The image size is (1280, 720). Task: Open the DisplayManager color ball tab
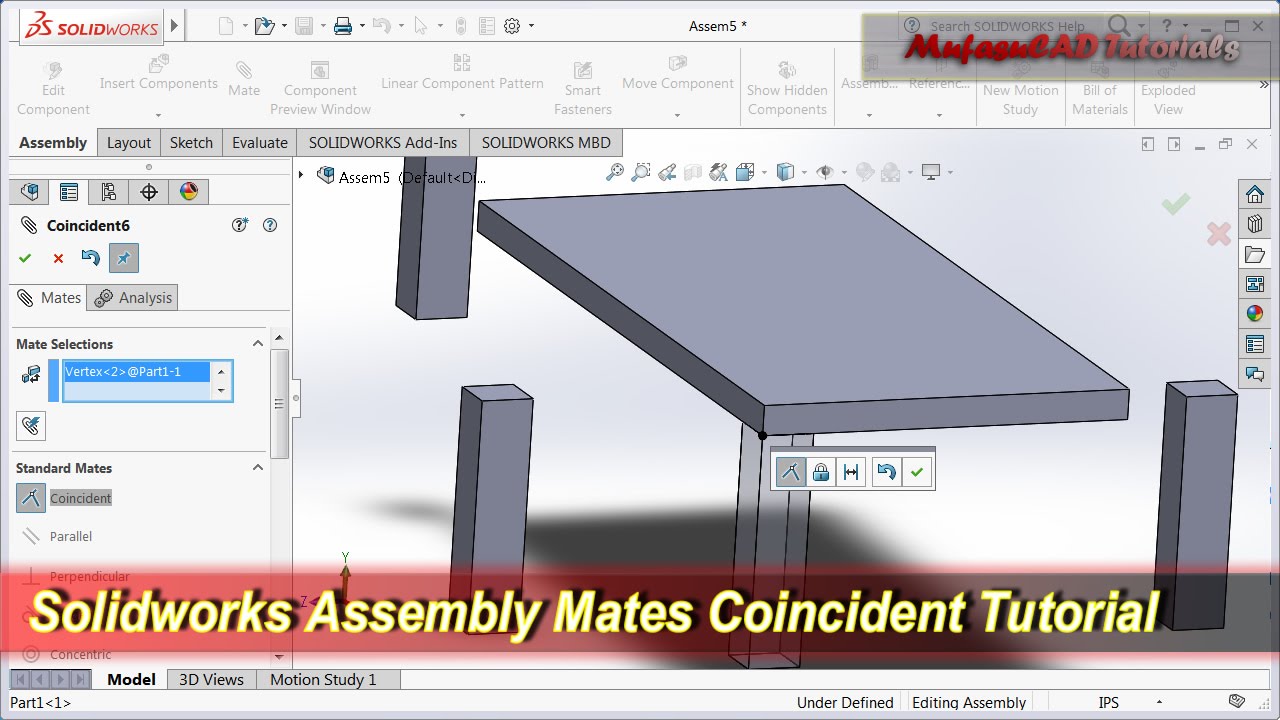click(x=189, y=191)
